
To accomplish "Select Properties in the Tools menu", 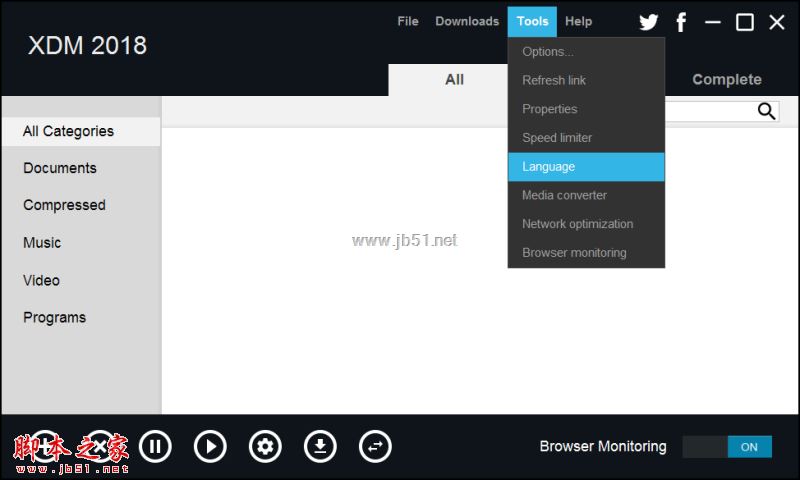I will pyautogui.click(x=586, y=109).
